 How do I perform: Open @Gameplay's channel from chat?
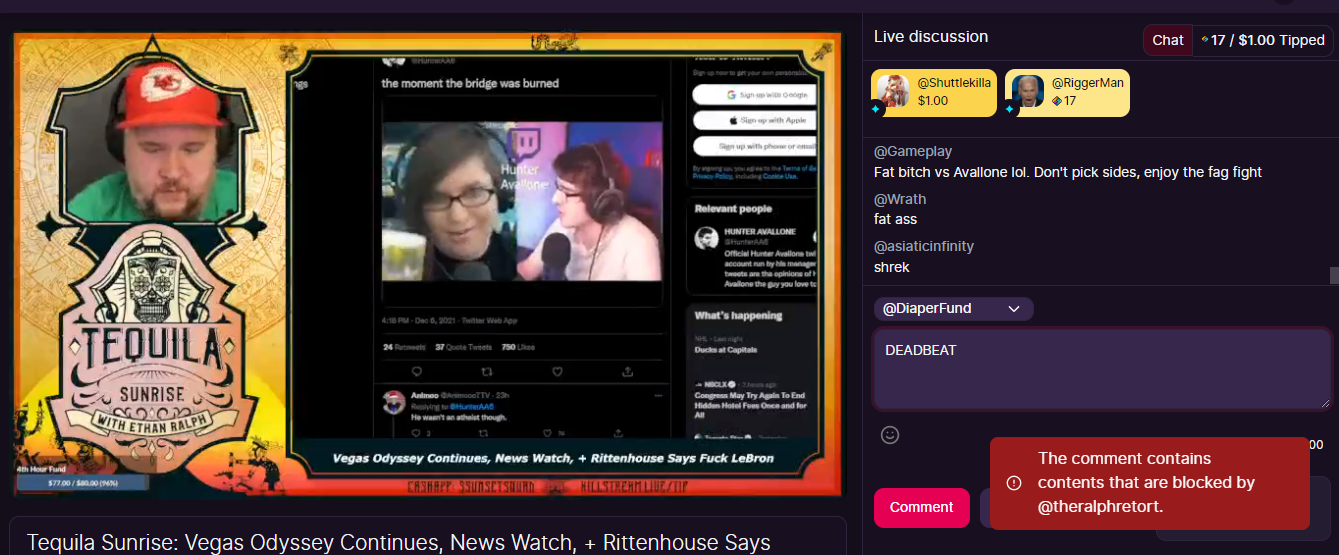913,152
